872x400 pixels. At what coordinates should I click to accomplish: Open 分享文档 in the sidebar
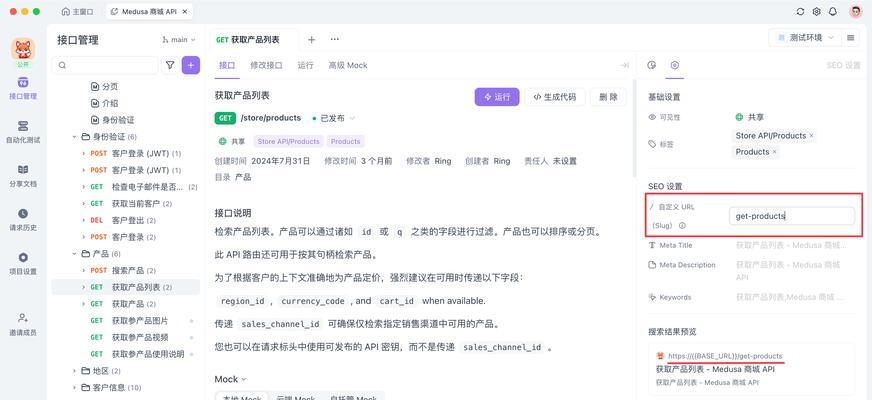coord(23,176)
